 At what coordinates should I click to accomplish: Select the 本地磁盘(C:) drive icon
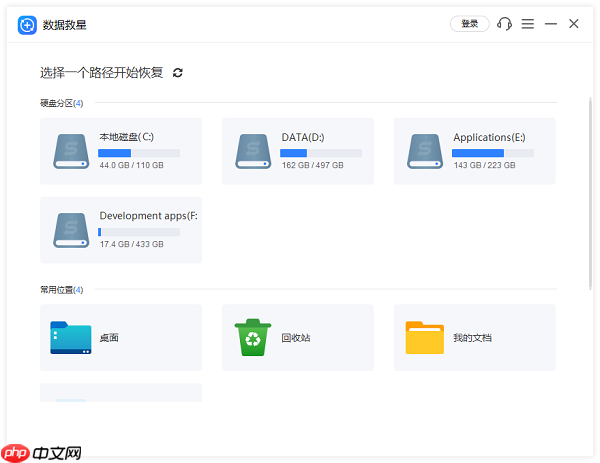(x=71, y=151)
